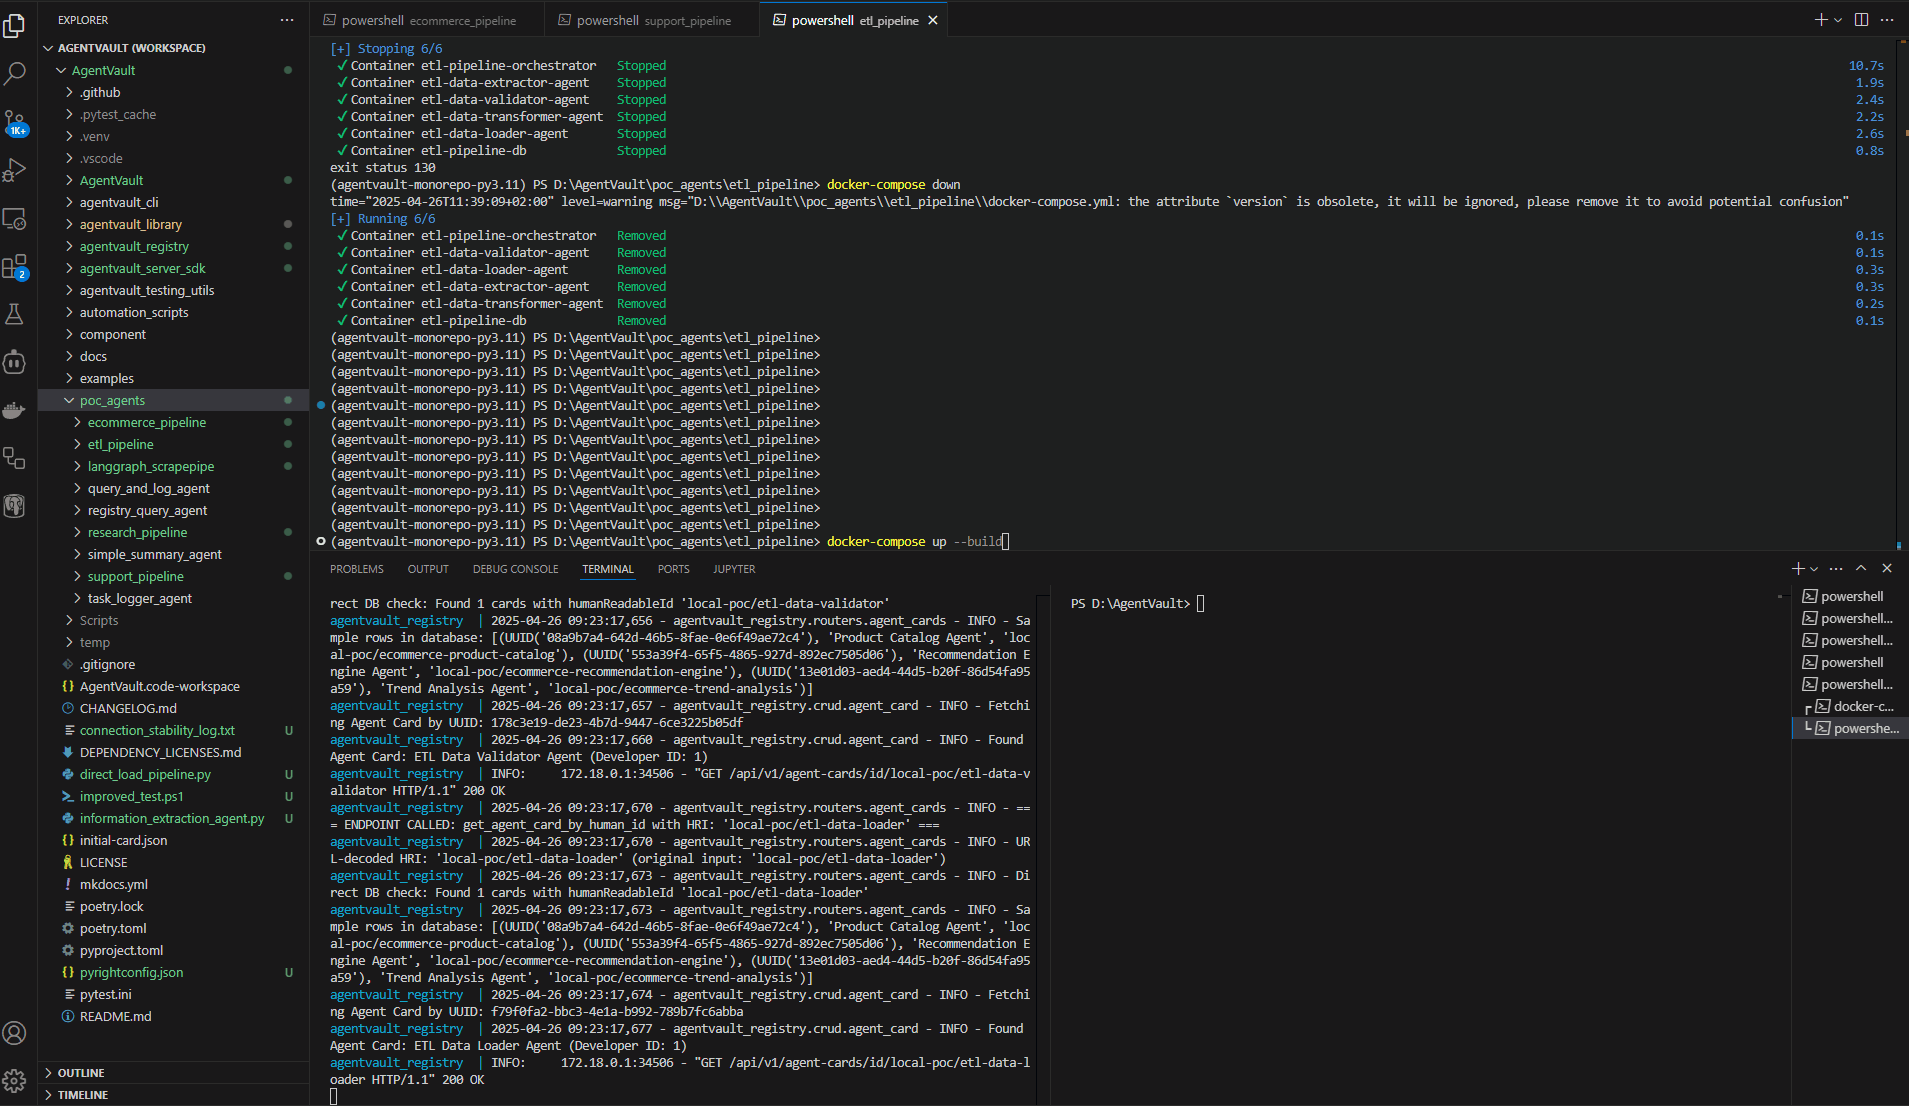The height and width of the screenshot is (1106, 1909).
Task: Click the PS D:\AgentVault> terminal prompt
Action: [1130, 603]
